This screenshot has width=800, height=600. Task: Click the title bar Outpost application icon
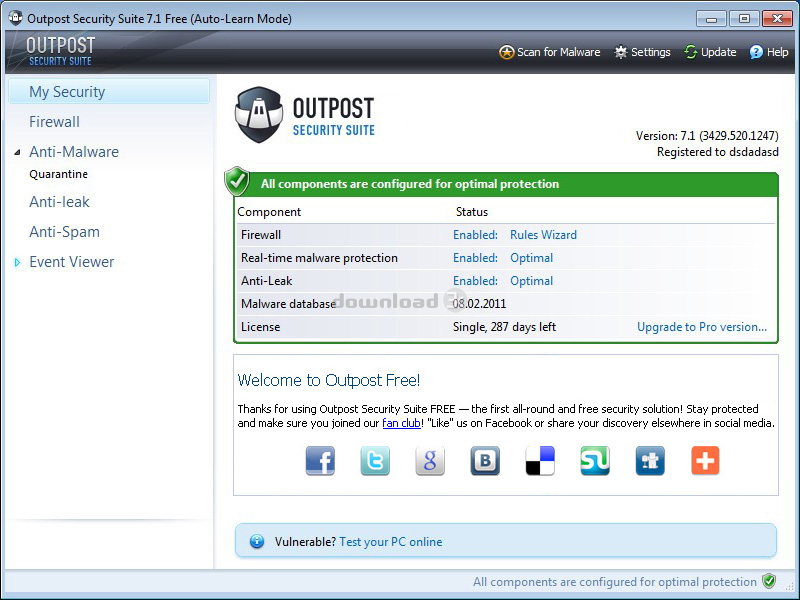point(16,18)
